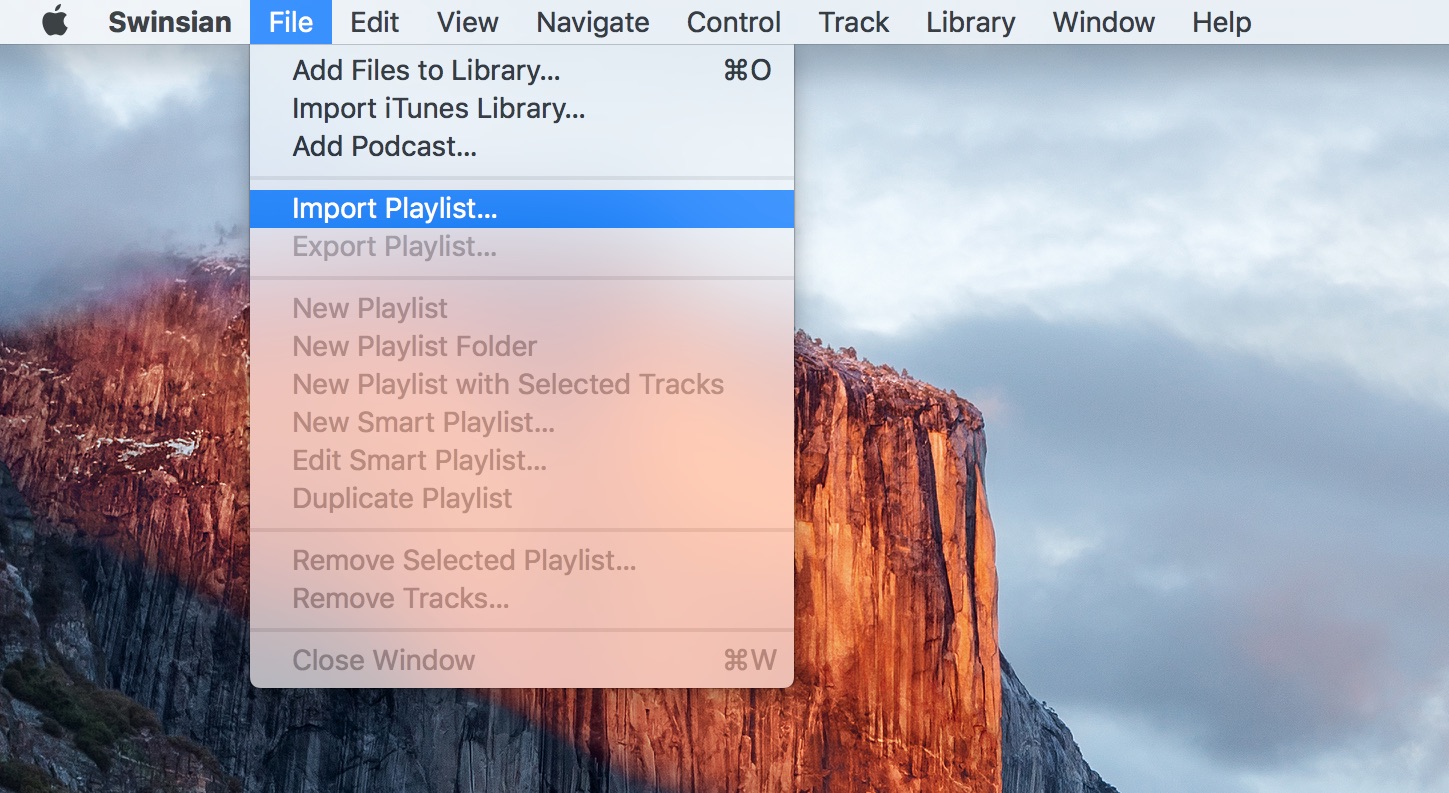Choose Import iTunes Library…
1449x793 pixels.
(522, 108)
